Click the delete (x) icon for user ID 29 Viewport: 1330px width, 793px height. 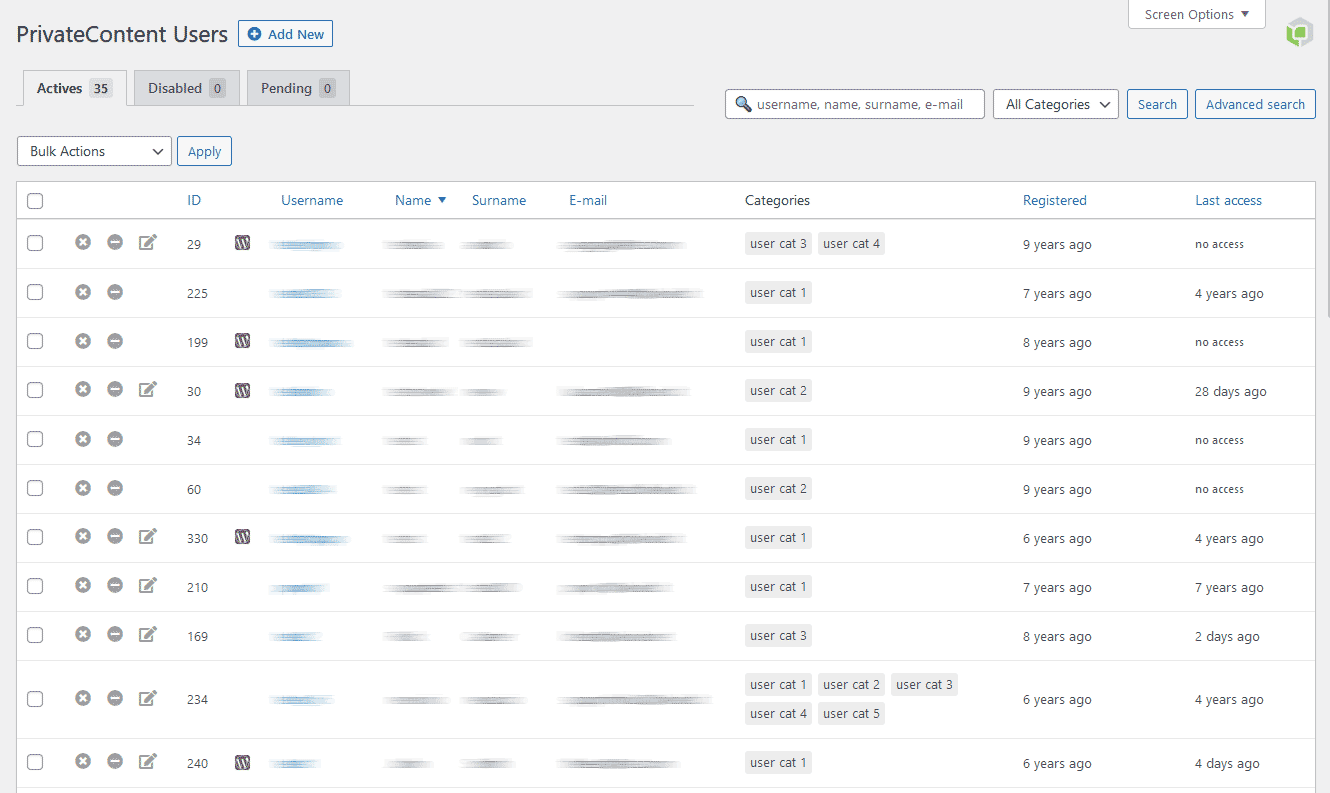pos(83,242)
